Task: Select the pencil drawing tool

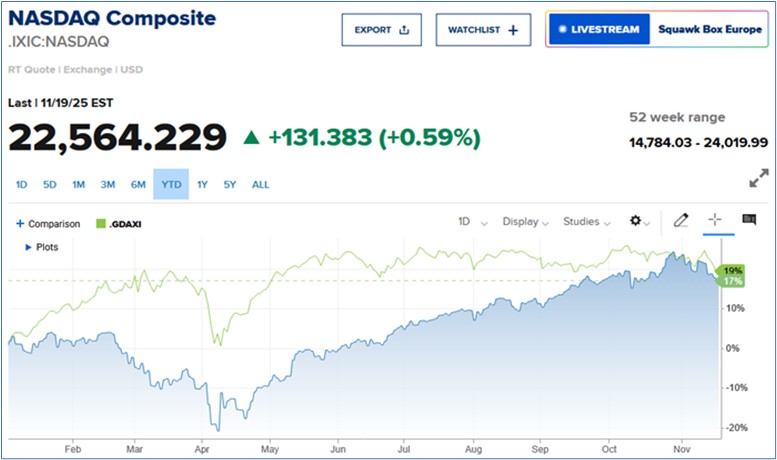Action: pos(681,221)
